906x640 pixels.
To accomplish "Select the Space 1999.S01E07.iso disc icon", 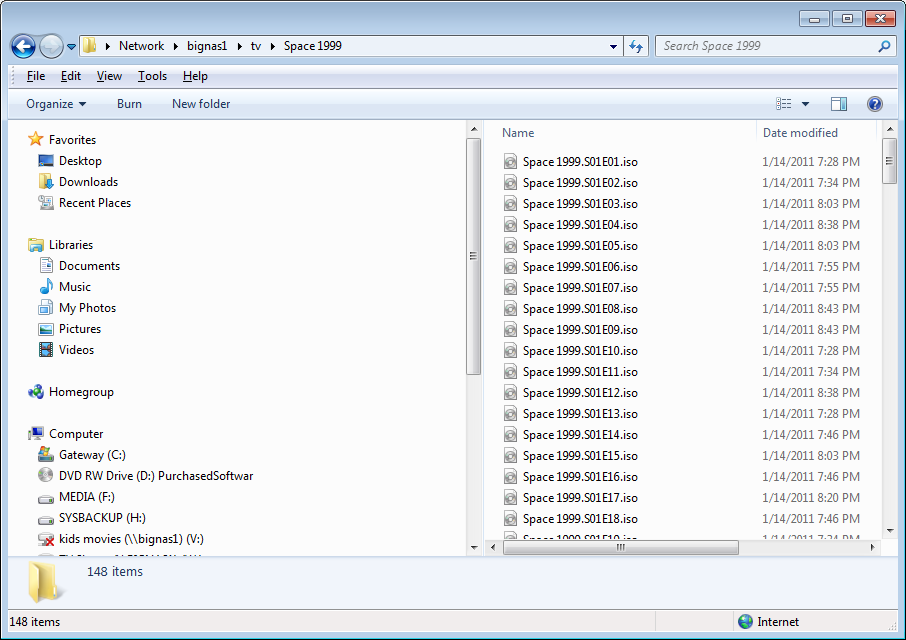I will point(510,288).
